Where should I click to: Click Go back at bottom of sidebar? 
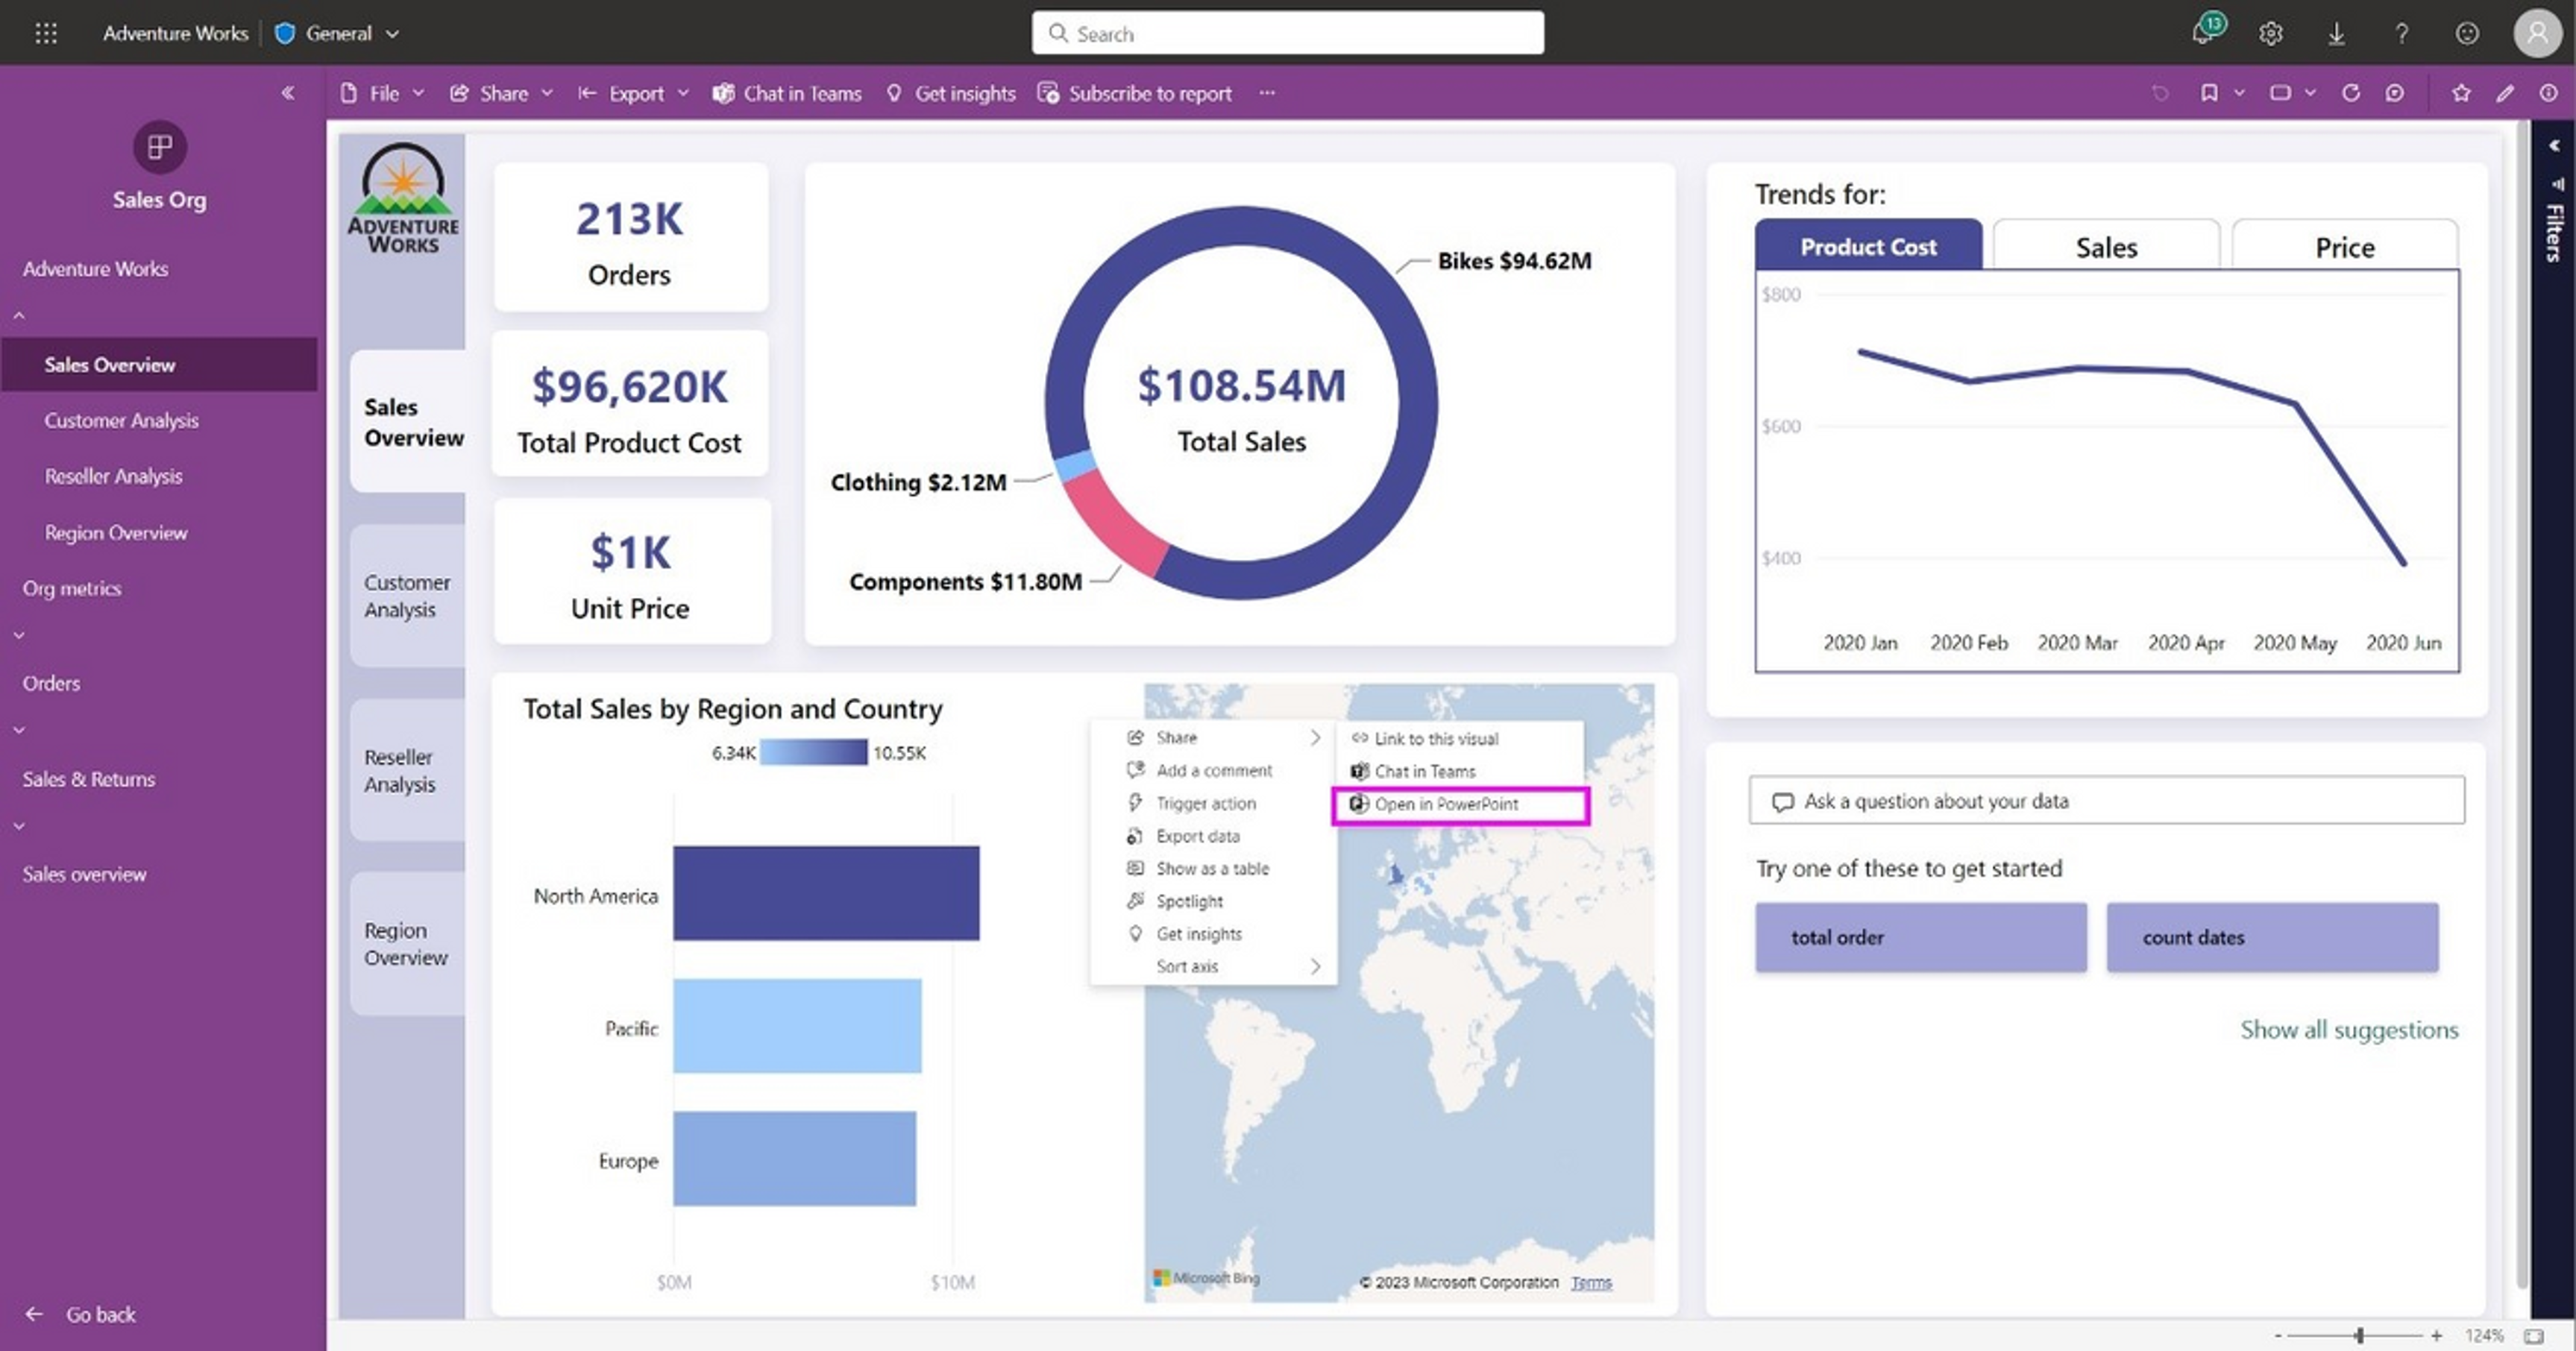coord(81,1314)
